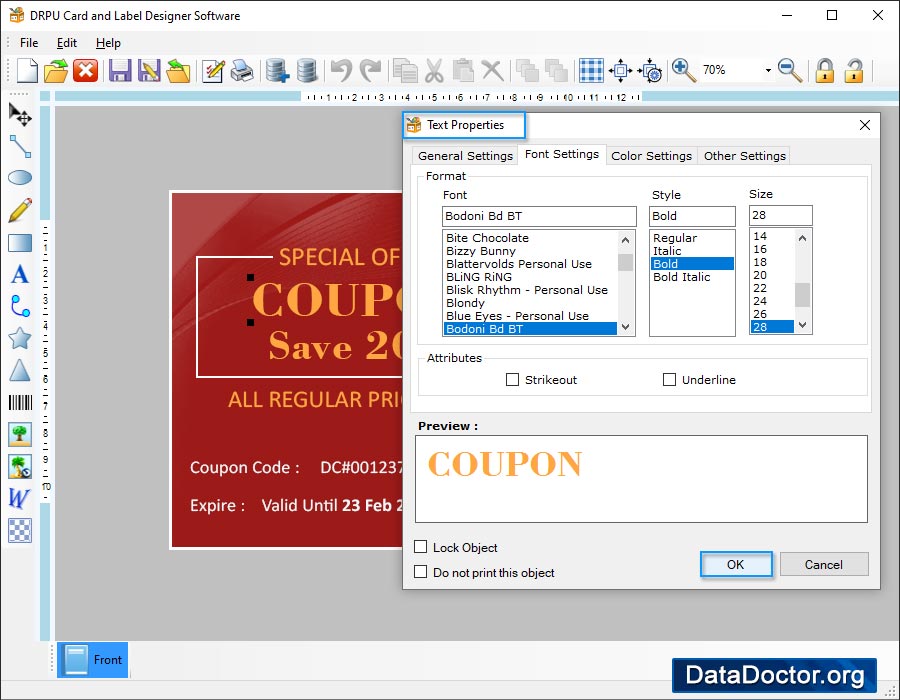Click the database with plus icon
This screenshot has width=900, height=700.
coord(277,71)
